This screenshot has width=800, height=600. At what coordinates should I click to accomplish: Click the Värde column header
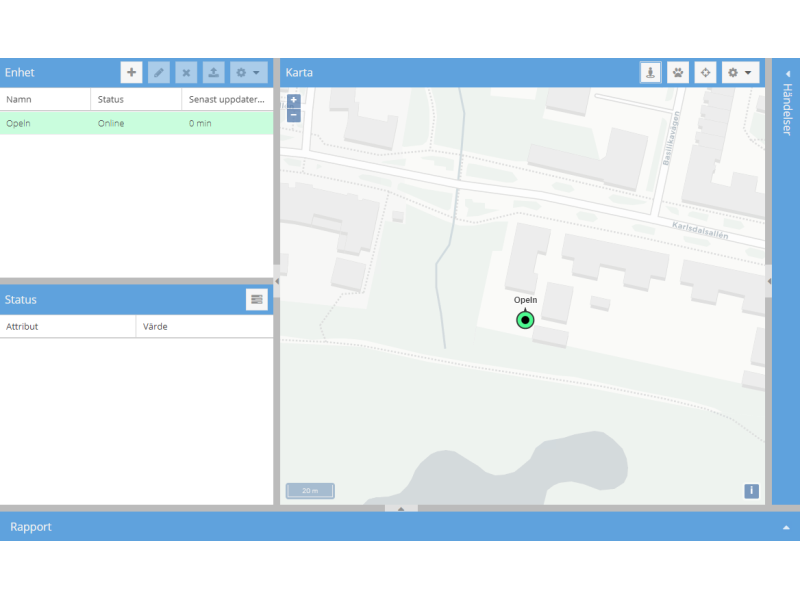[205, 327]
